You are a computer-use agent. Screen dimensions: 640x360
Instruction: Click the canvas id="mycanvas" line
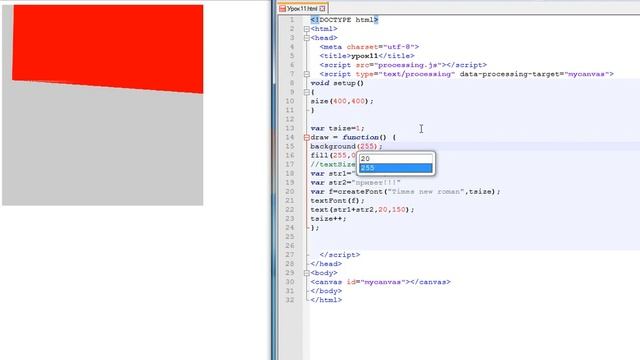(380, 282)
